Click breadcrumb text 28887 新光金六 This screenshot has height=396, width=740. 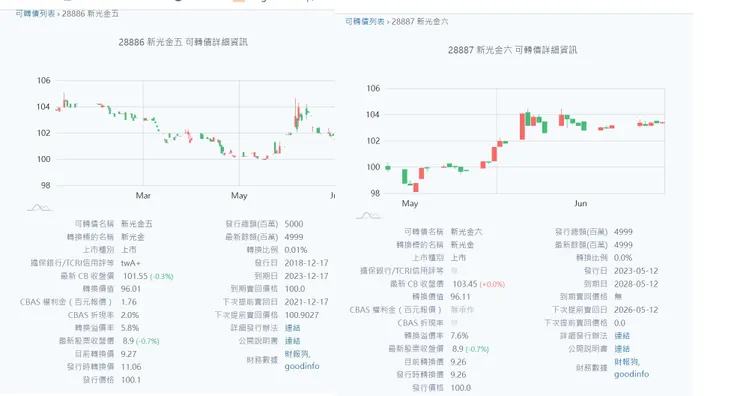[x=420, y=22]
